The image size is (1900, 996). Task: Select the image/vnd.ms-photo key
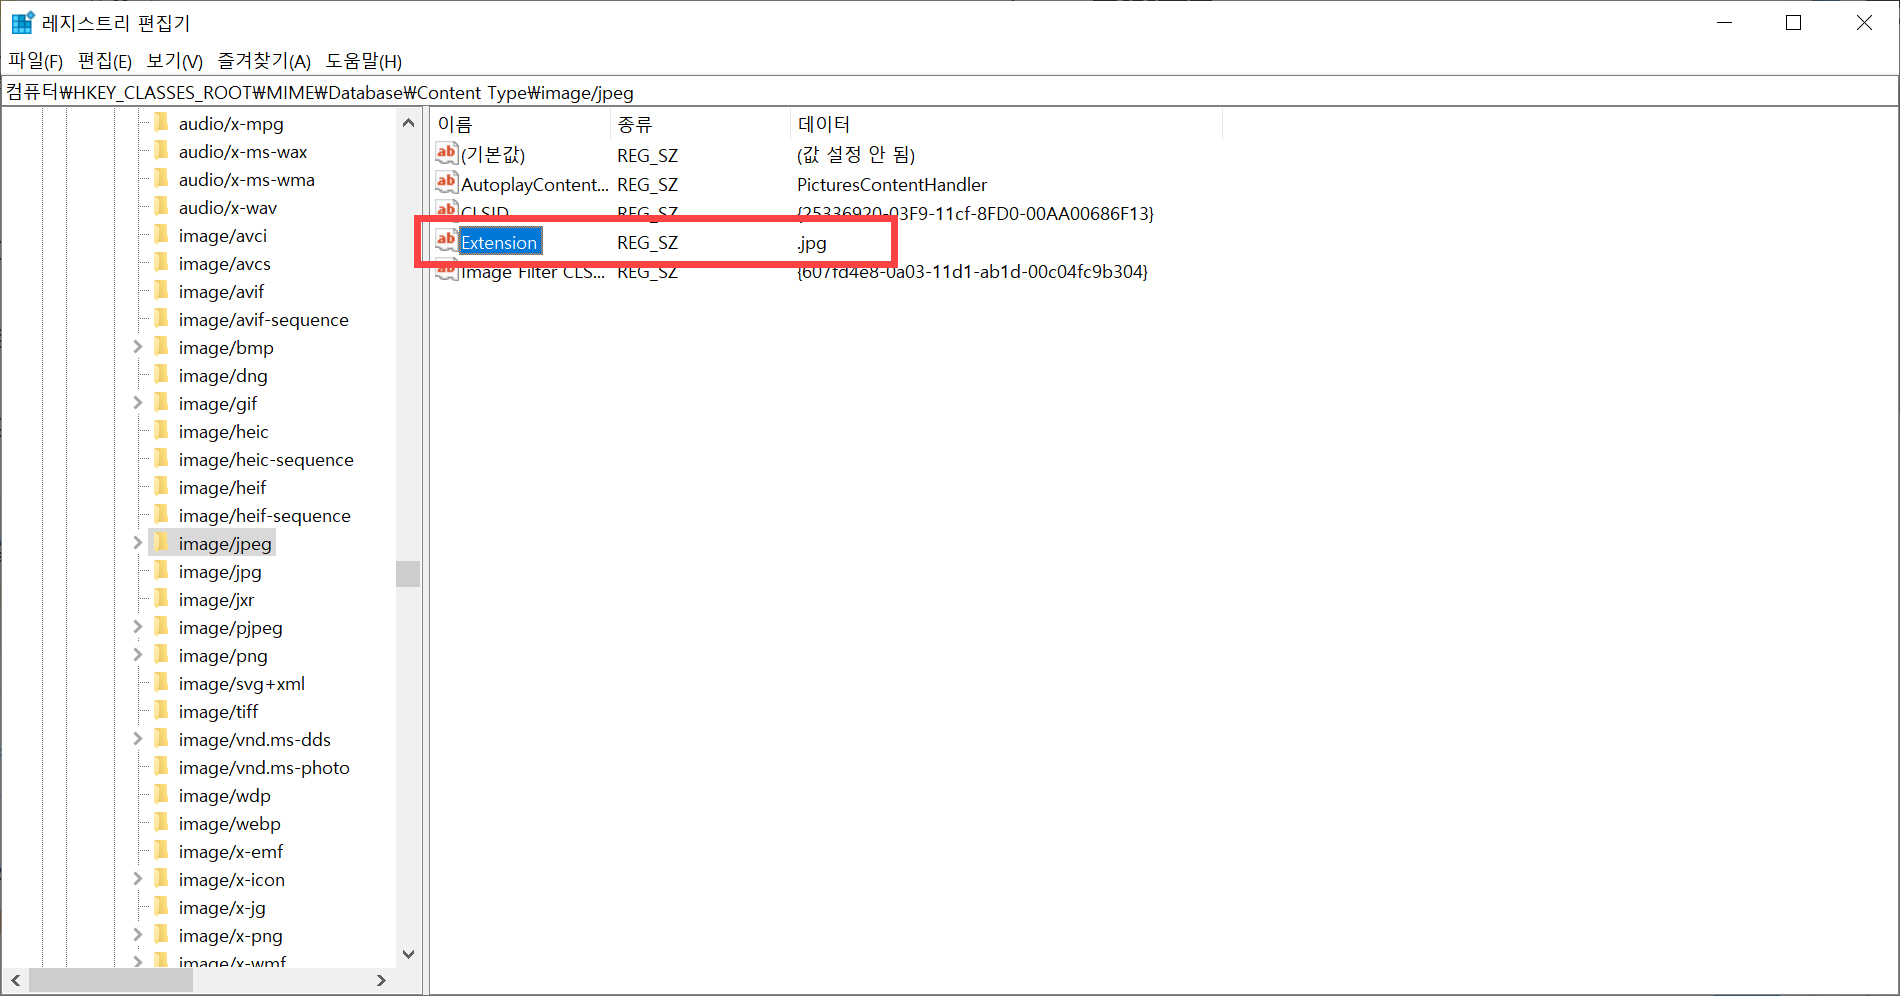tap(264, 768)
